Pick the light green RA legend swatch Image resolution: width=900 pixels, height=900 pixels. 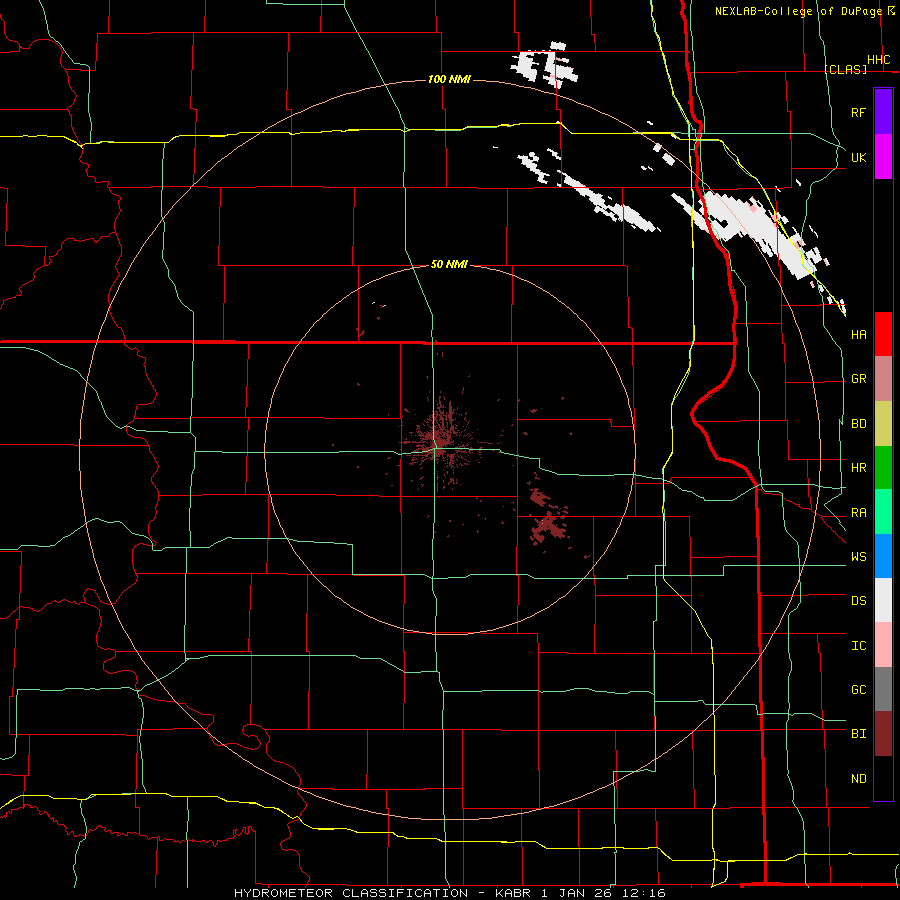pos(883,512)
